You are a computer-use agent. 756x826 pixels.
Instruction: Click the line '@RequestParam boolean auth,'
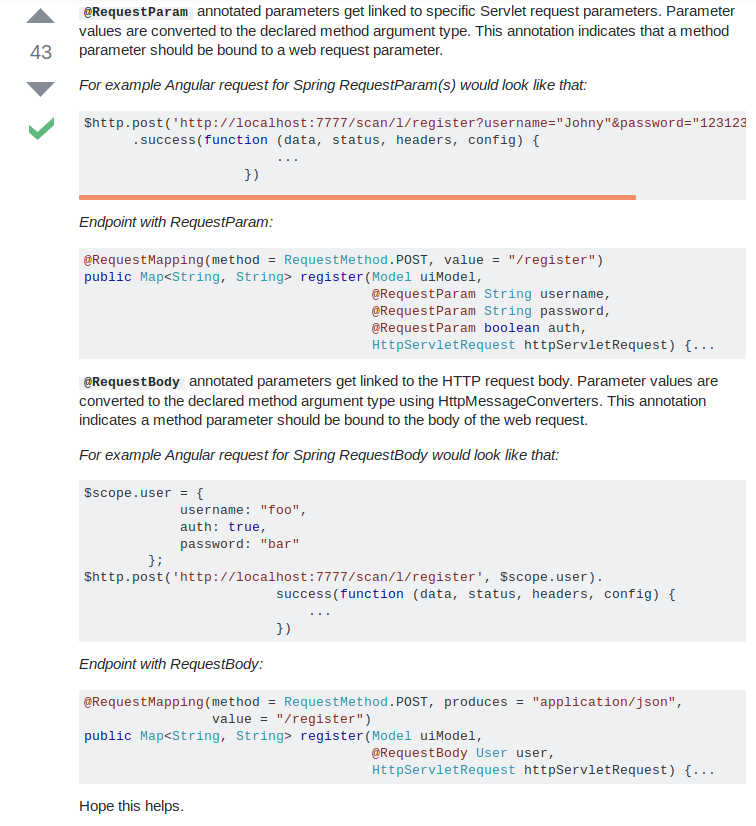click(x=479, y=328)
